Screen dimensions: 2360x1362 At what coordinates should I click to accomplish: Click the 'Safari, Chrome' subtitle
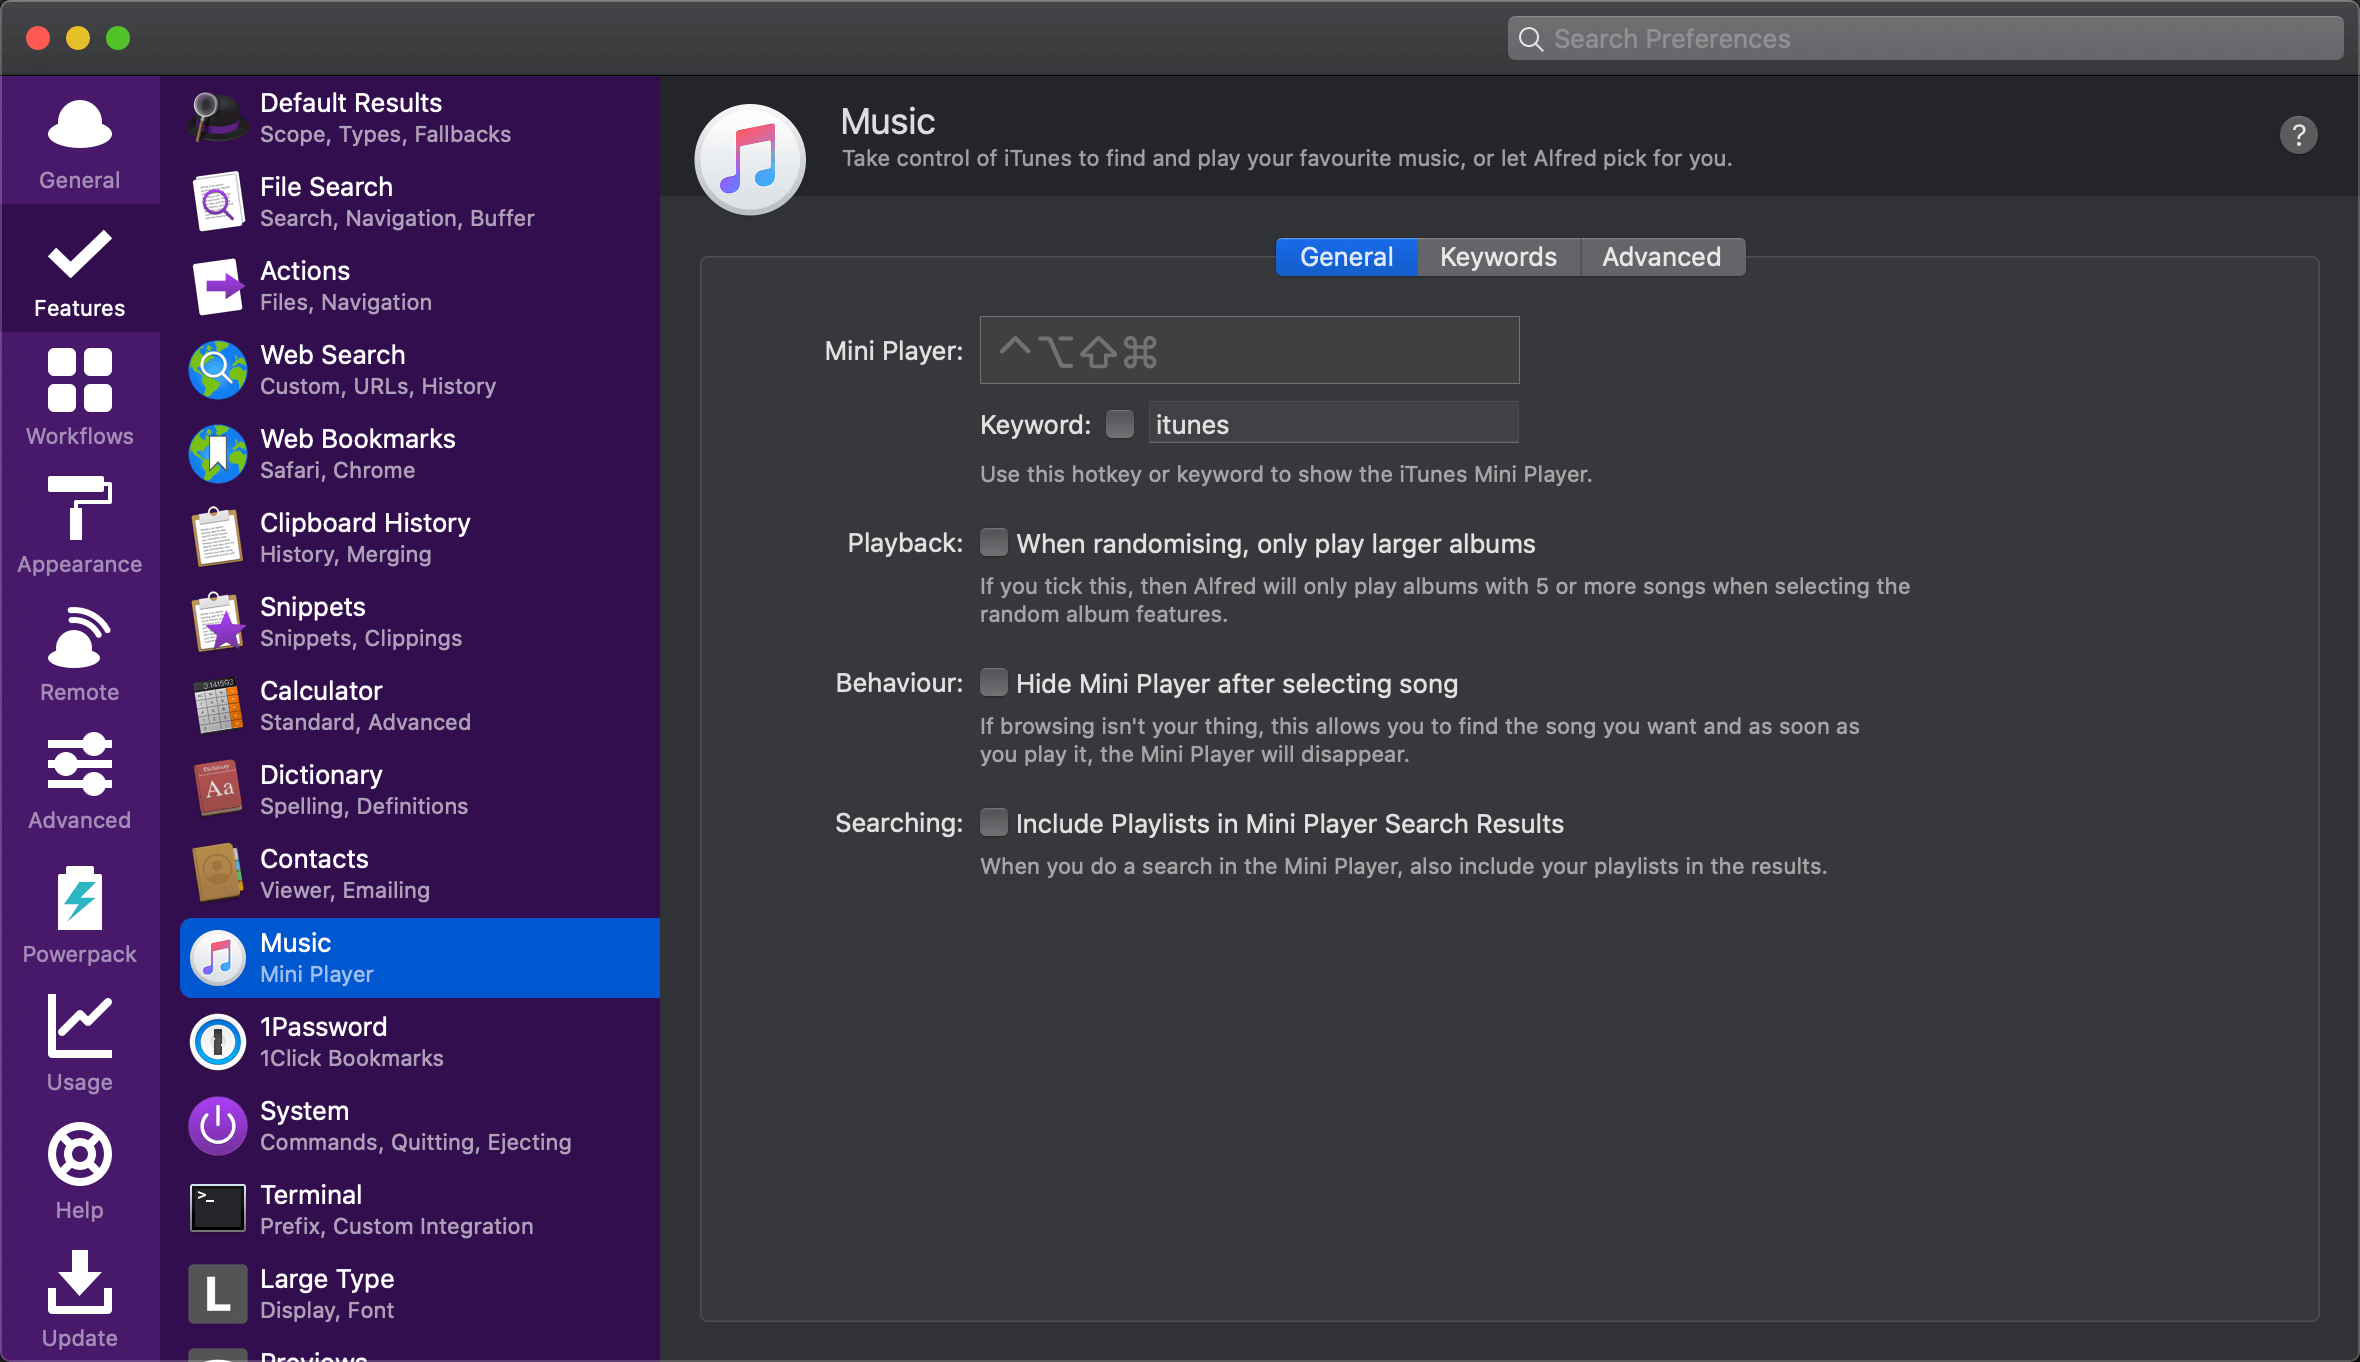click(x=337, y=470)
